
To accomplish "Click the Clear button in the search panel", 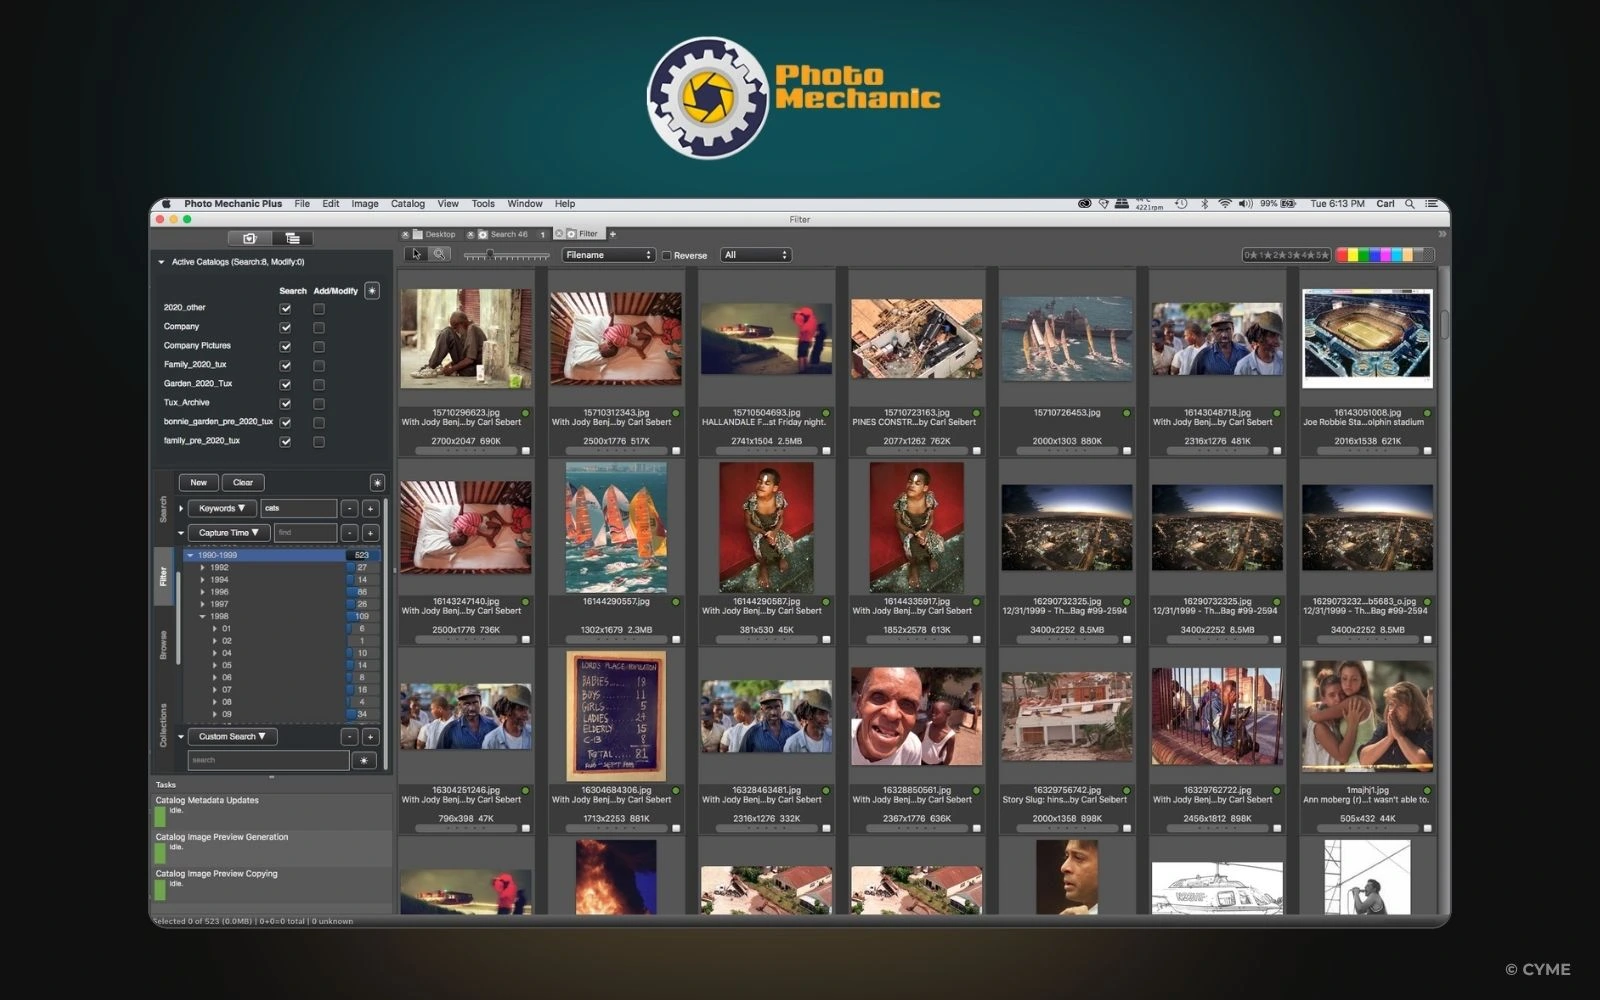I will pos(243,482).
